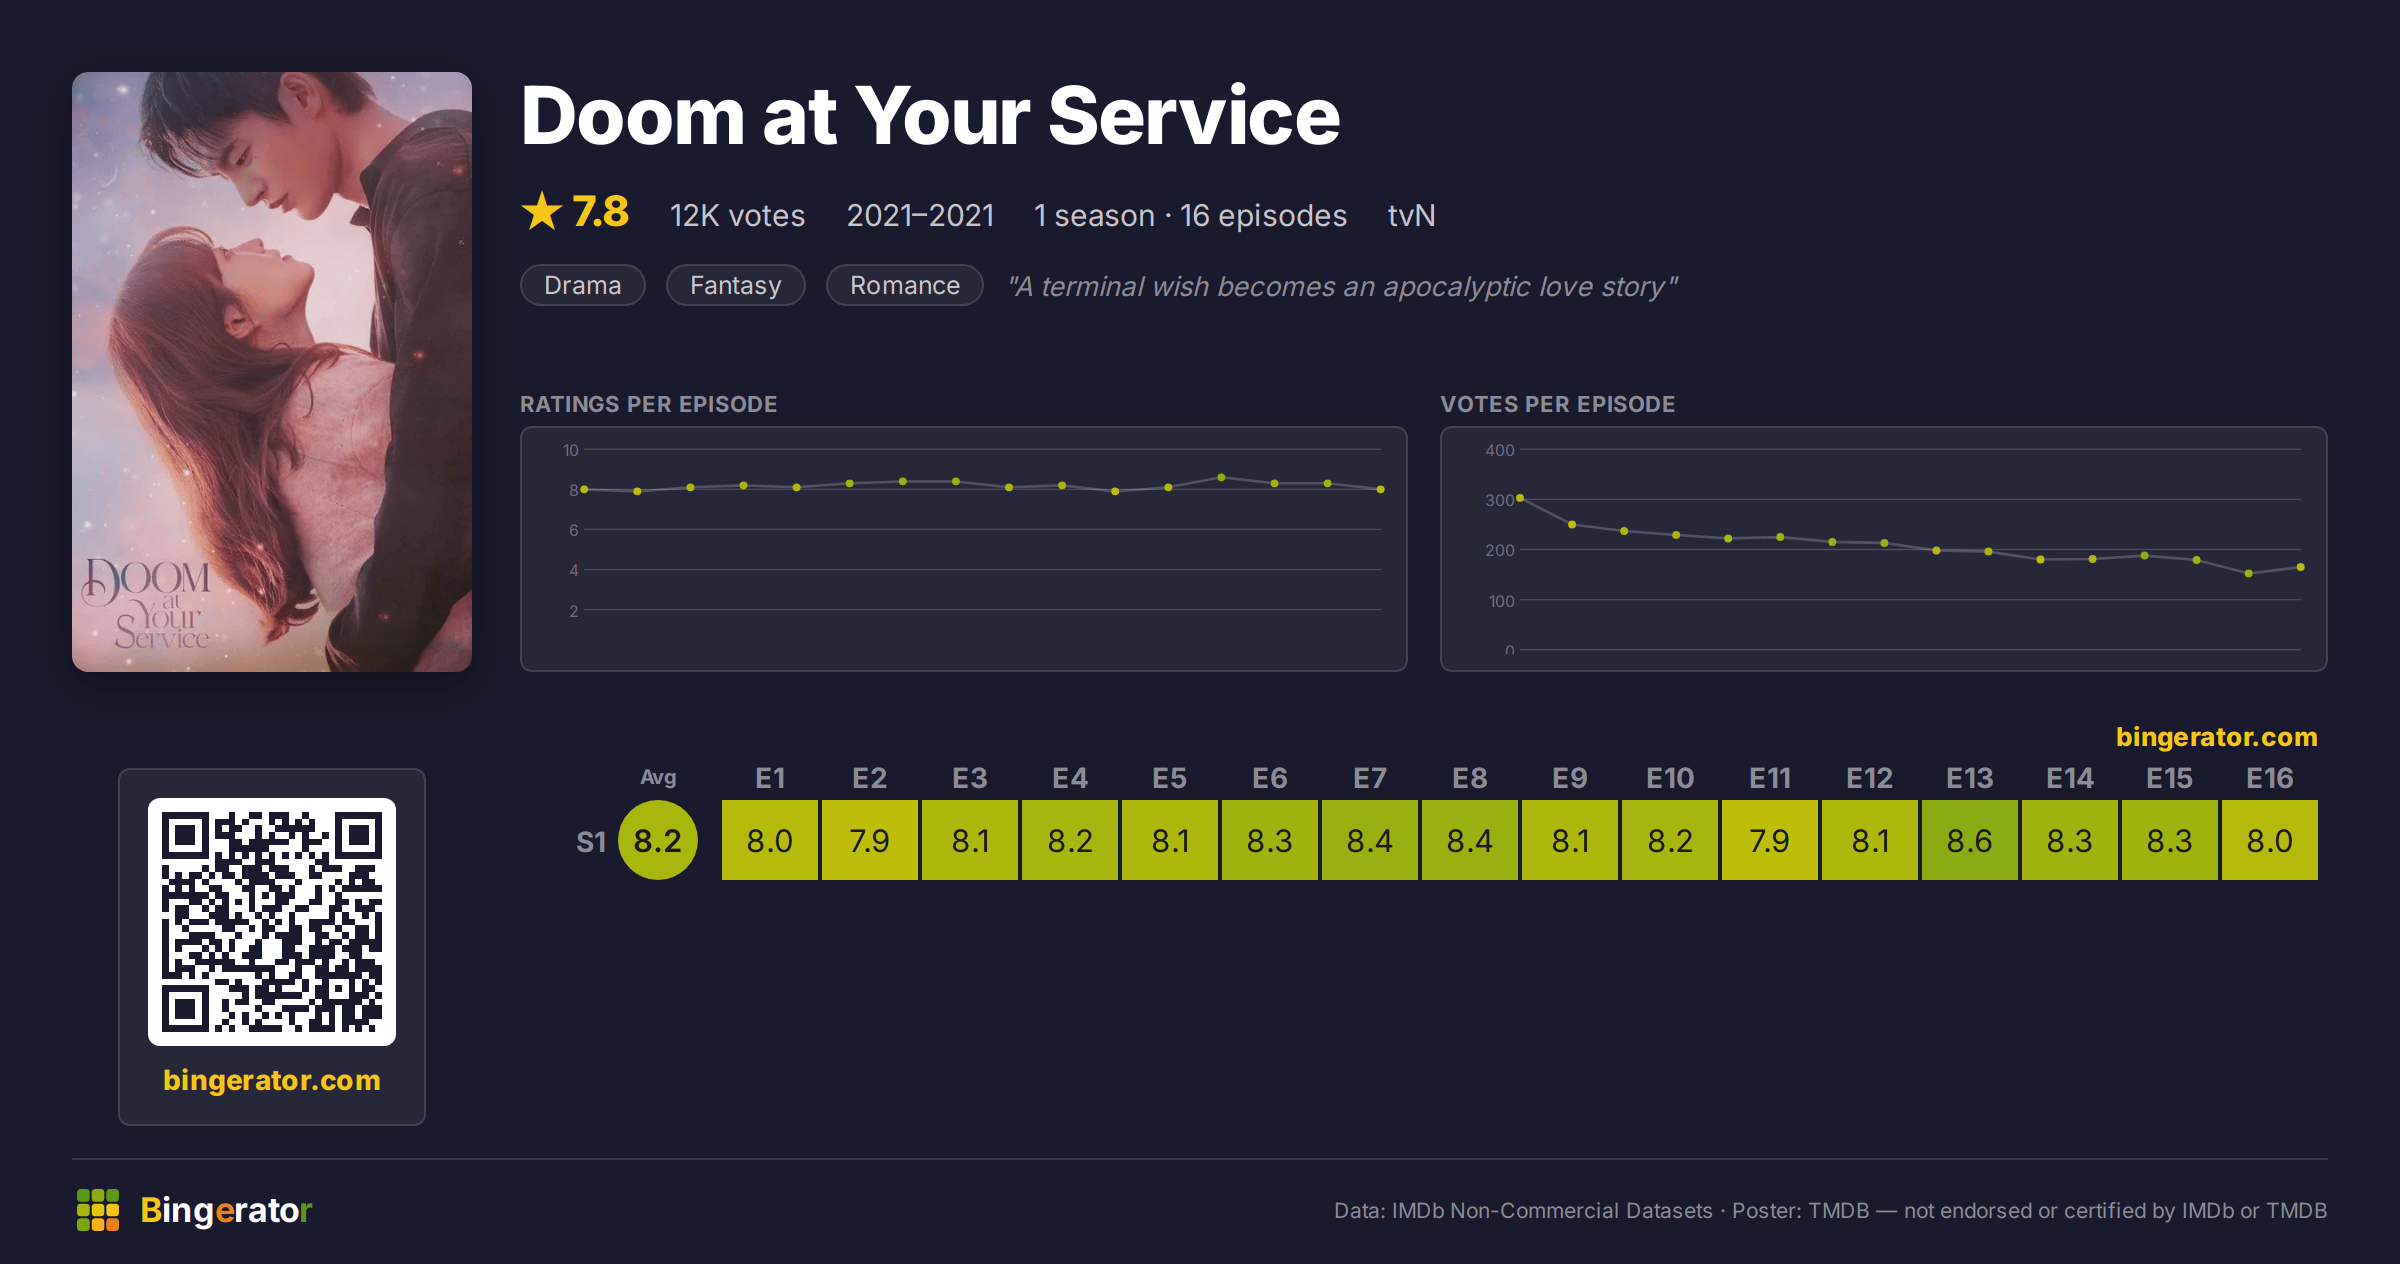Select the Romance genre tag
Viewport: 2400px width, 1264px height.
point(905,285)
